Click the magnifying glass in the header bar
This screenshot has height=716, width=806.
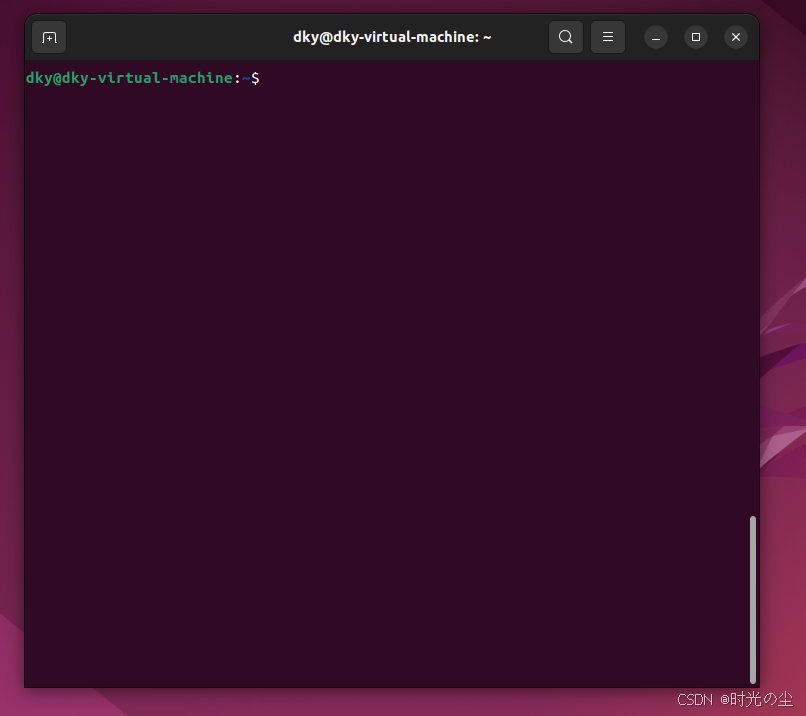coord(565,37)
